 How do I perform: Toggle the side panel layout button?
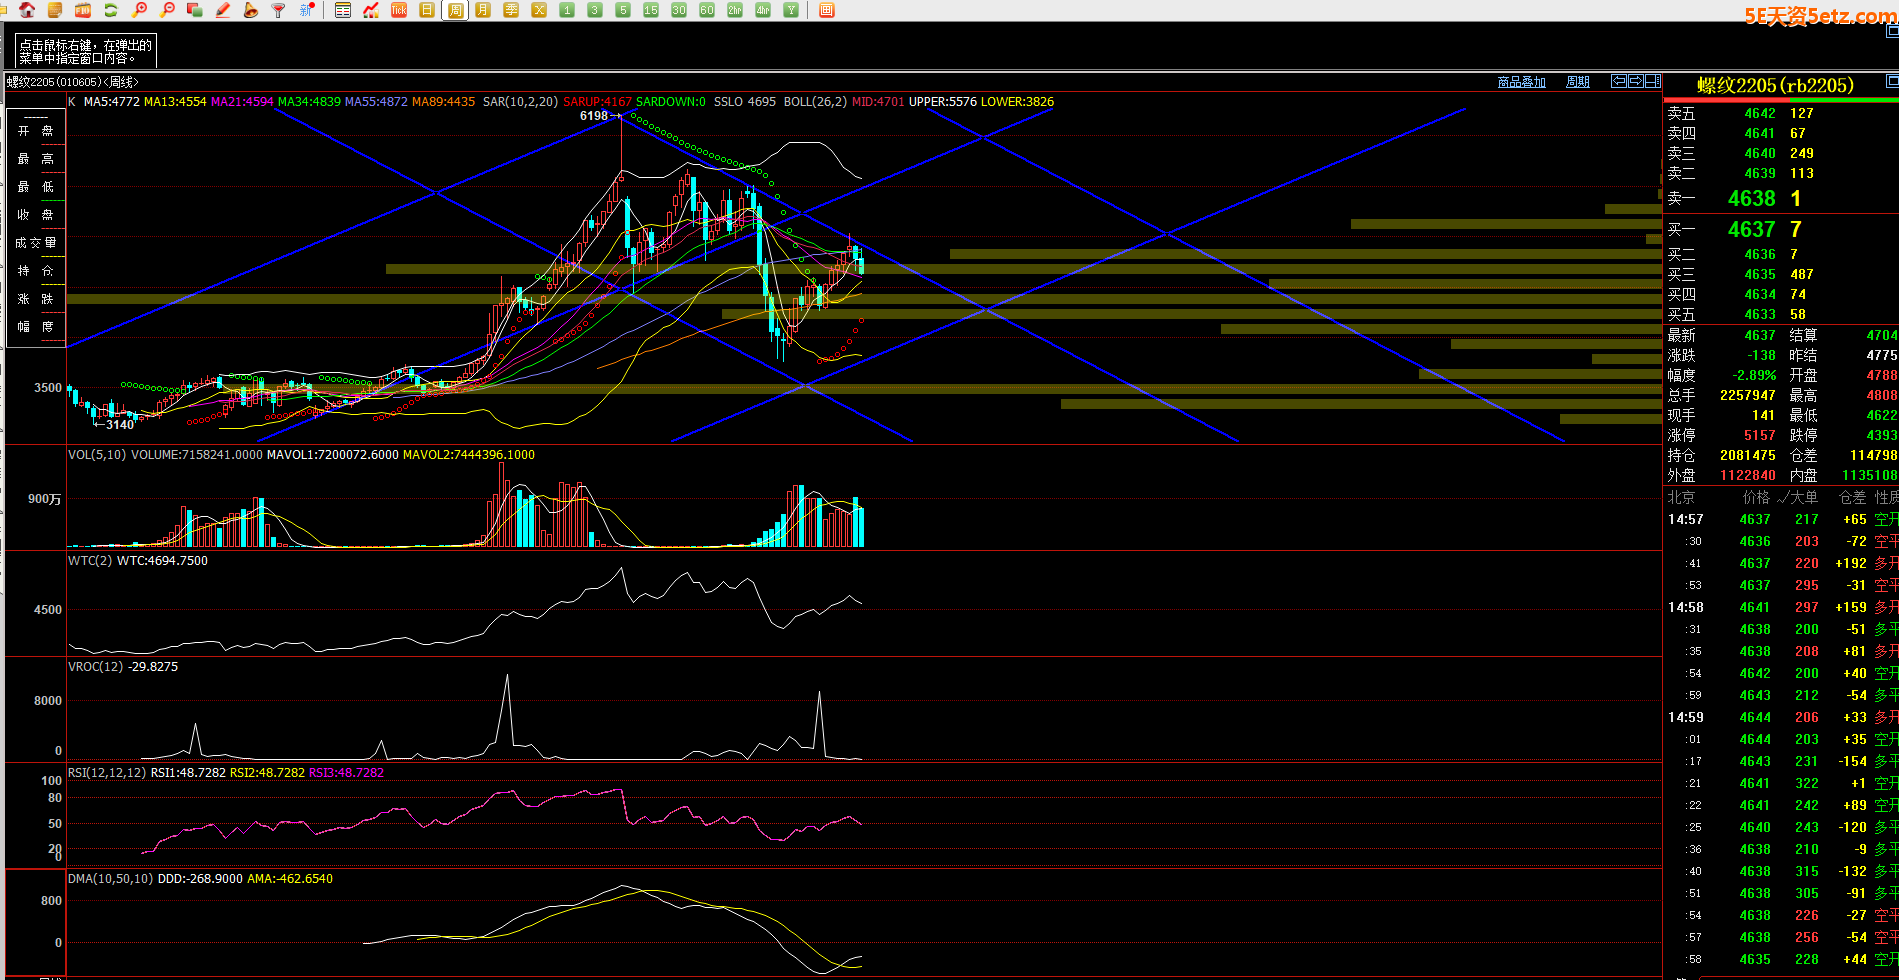point(1653,81)
